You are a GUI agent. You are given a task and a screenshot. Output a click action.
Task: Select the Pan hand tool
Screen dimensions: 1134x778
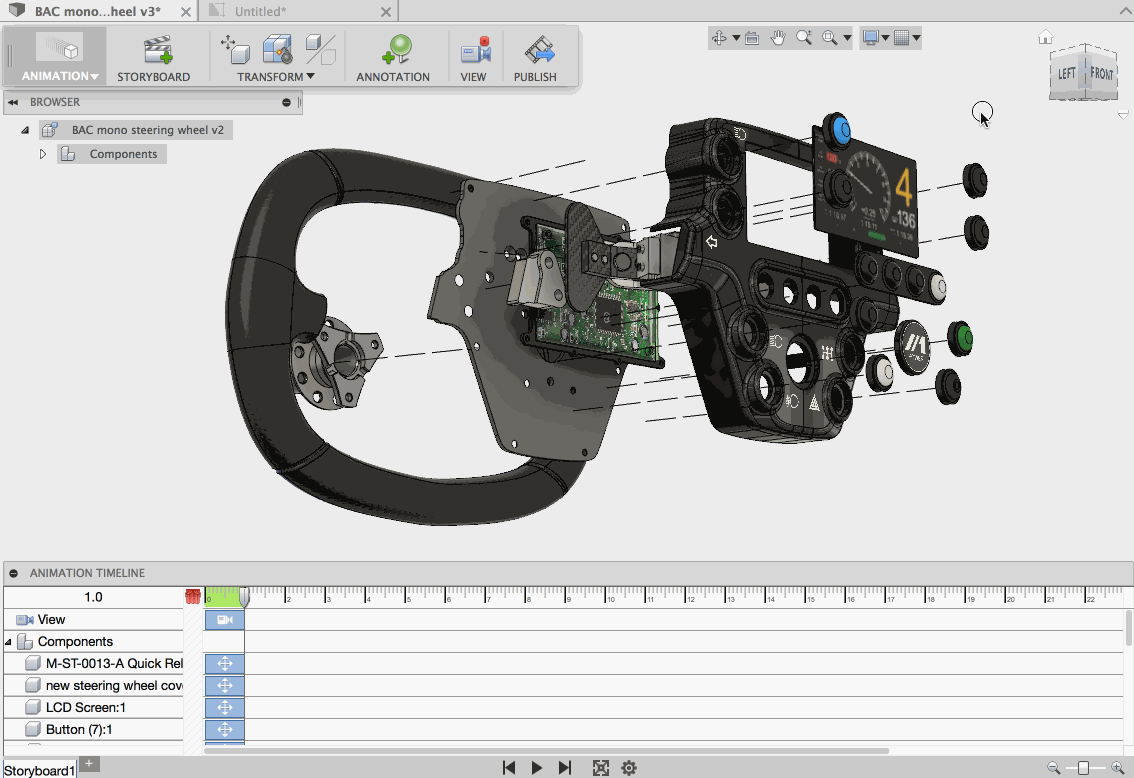[x=778, y=38]
